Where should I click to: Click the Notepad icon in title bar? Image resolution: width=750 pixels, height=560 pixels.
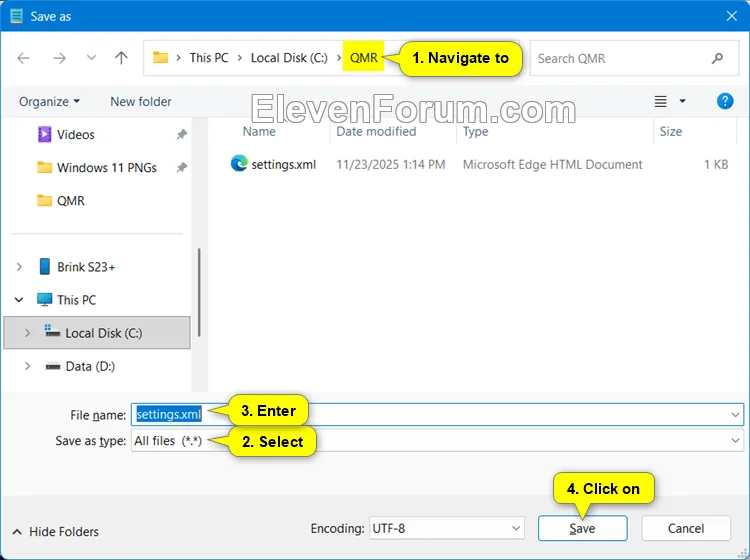click(x=16, y=16)
